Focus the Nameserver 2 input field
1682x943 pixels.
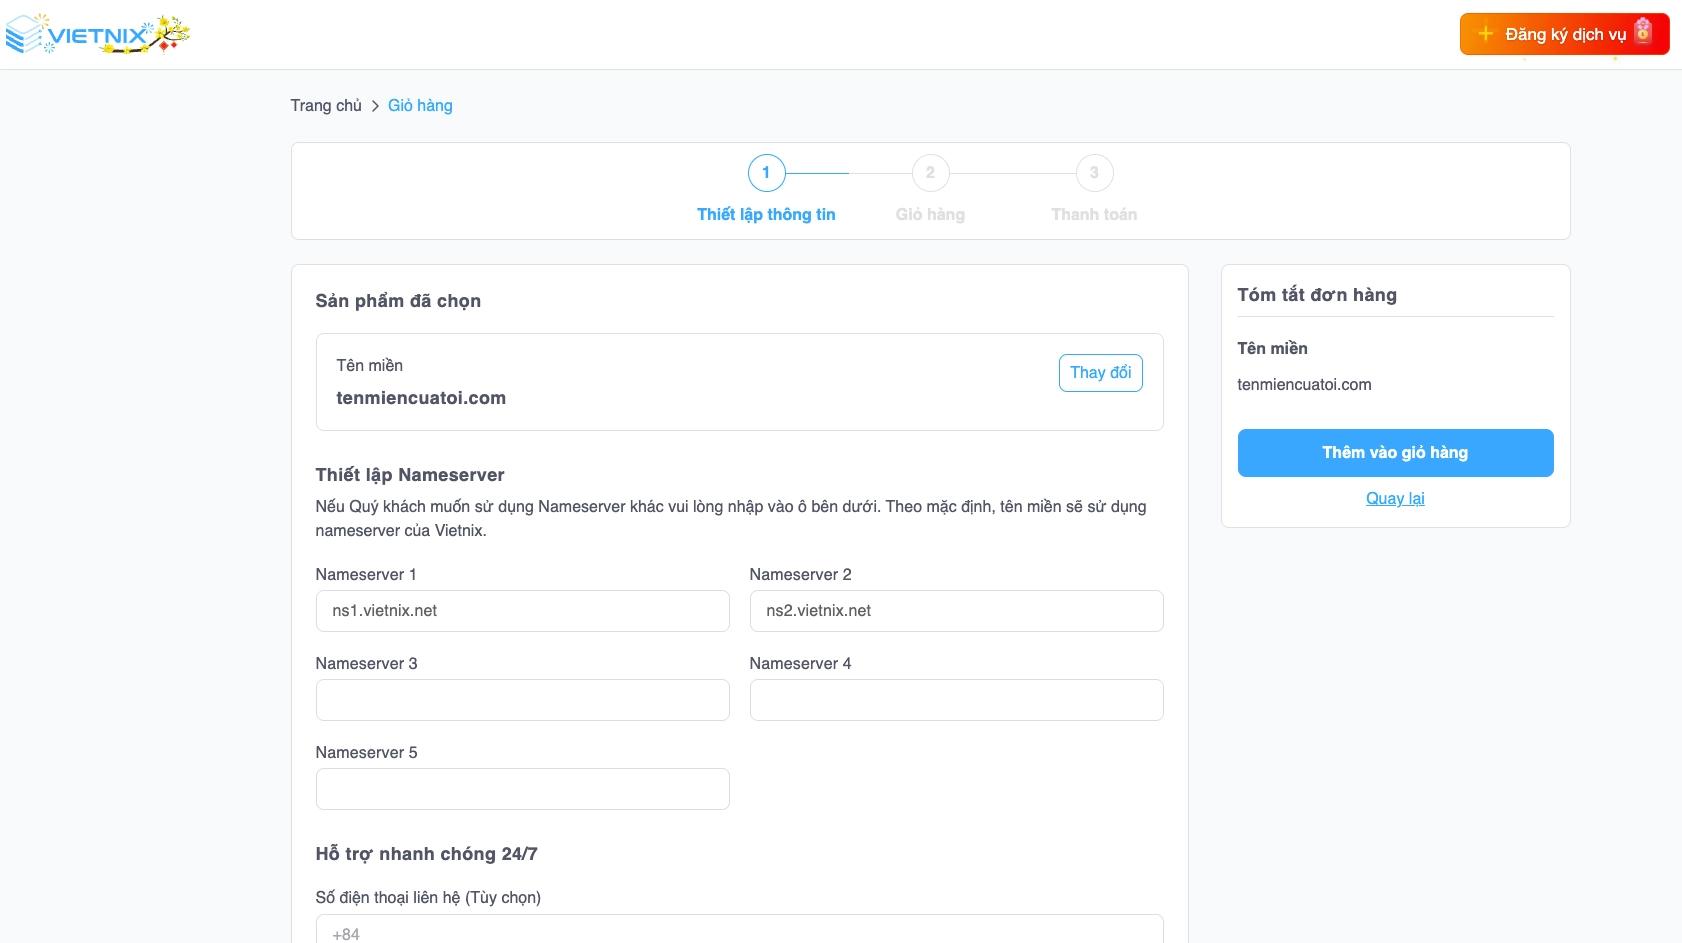tap(956, 611)
